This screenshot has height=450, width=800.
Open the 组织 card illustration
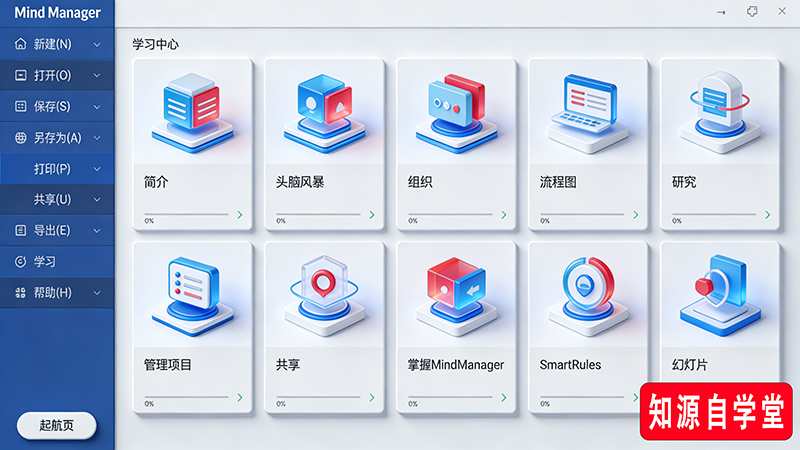[456, 113]
